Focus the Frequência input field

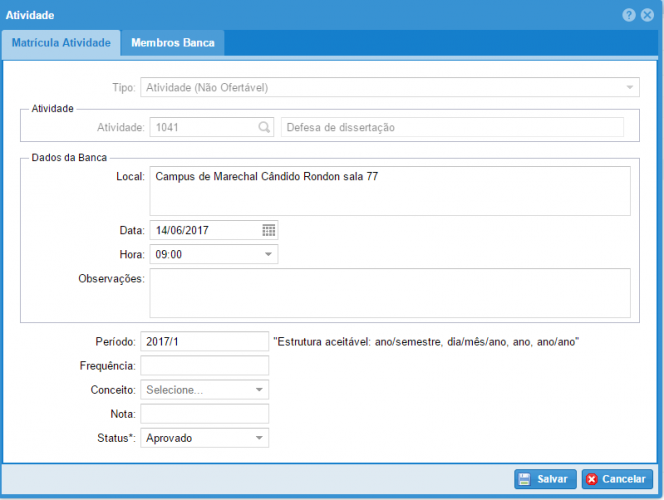tap(205, 366)
